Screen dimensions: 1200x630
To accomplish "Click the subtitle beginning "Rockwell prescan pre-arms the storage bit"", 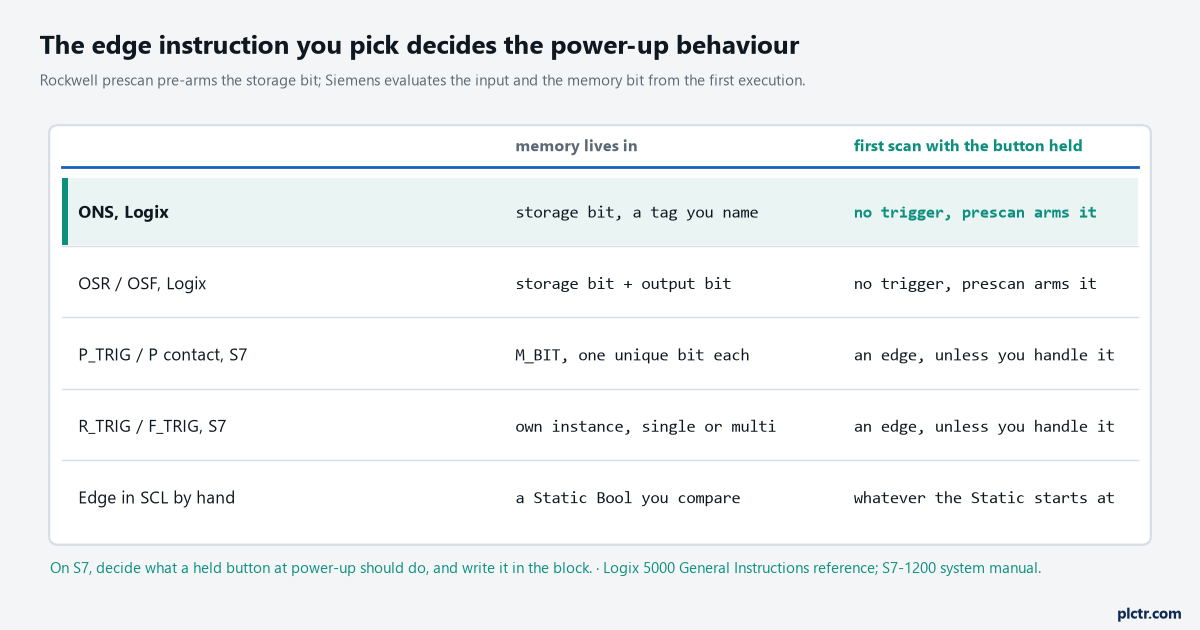I will coord(423,80).
